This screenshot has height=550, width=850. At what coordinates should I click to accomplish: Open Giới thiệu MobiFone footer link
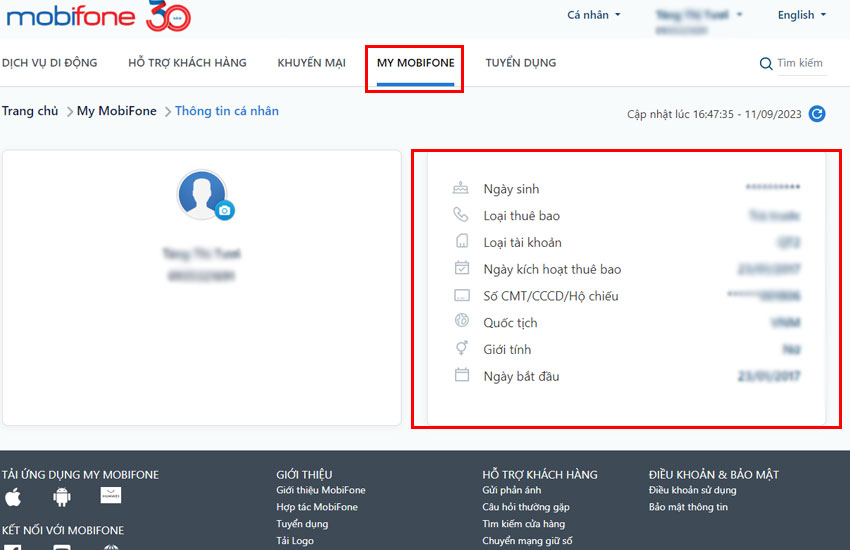(x=320, y=490)
